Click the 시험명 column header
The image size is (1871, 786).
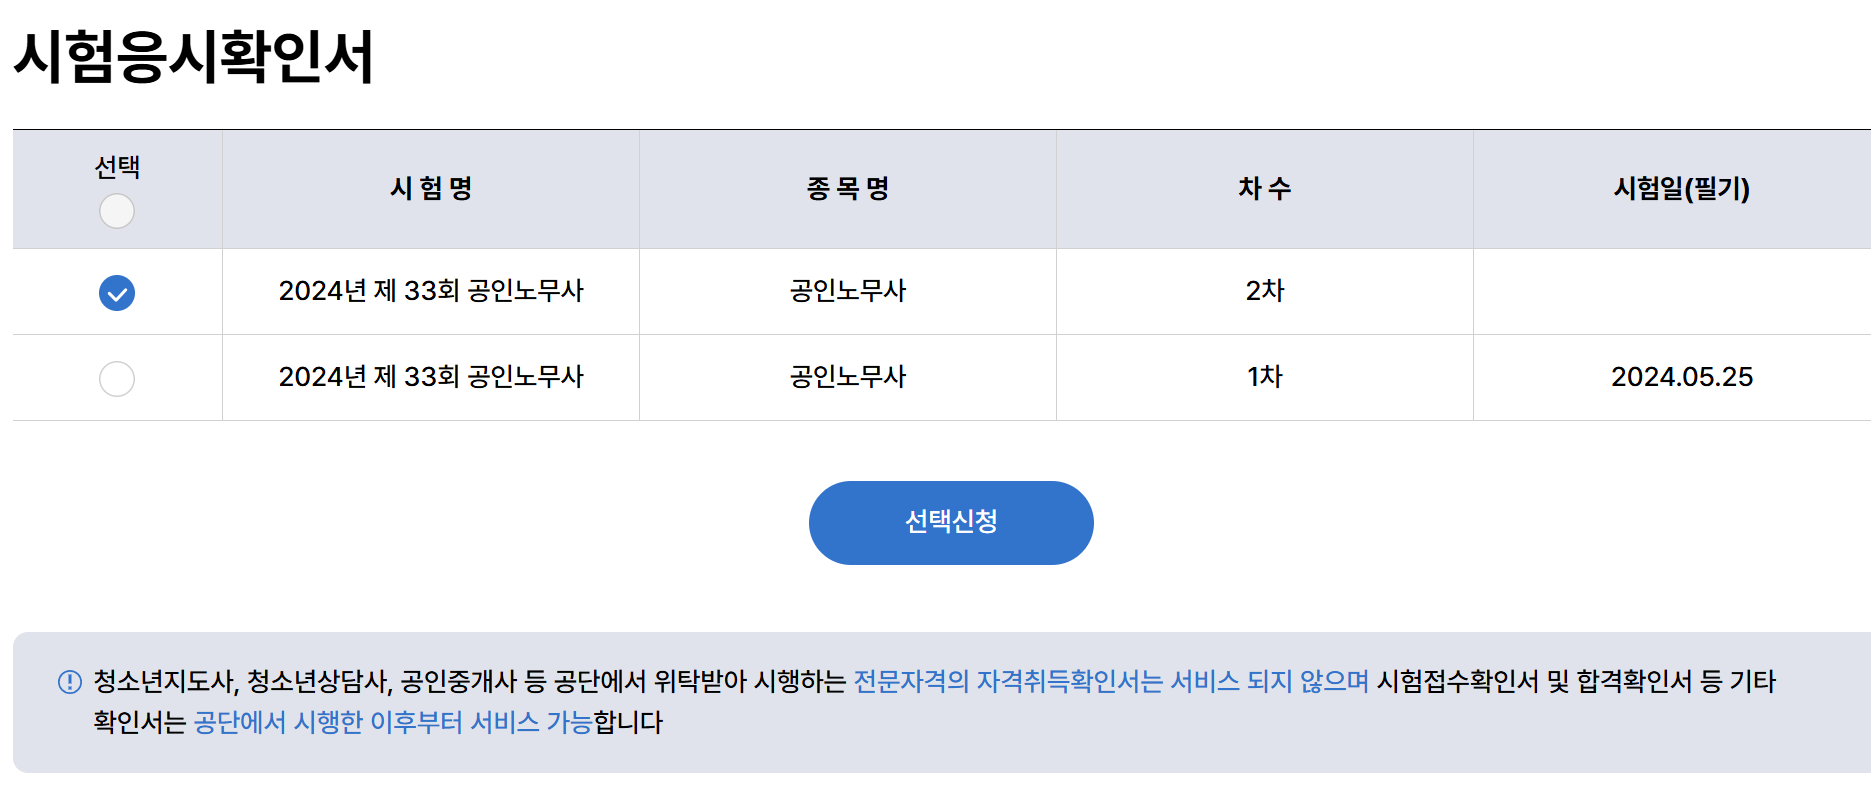click(431, 189)
